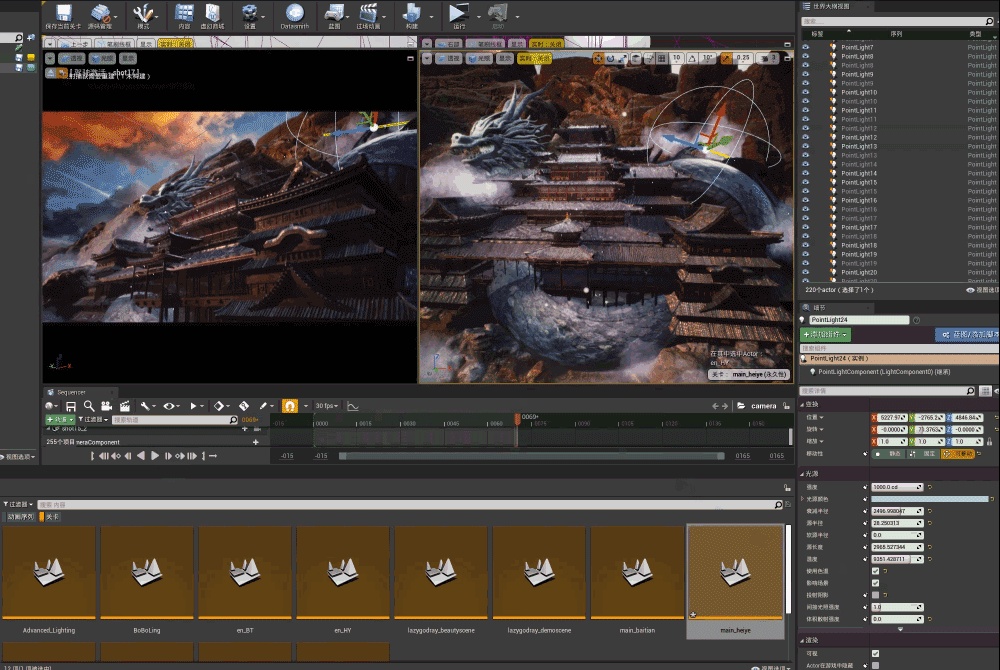This screenshot has width=1000, height=670.
Task: Open the Datasmith import tool
Action: click(295, 14)
